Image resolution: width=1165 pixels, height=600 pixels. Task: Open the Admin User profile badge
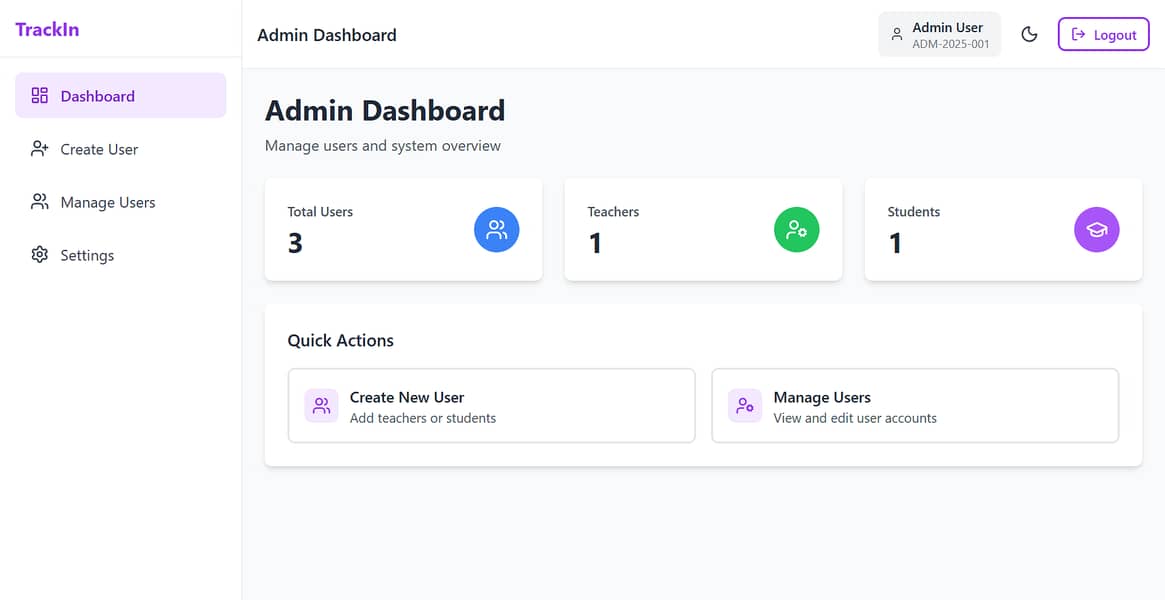coord(939,35)
